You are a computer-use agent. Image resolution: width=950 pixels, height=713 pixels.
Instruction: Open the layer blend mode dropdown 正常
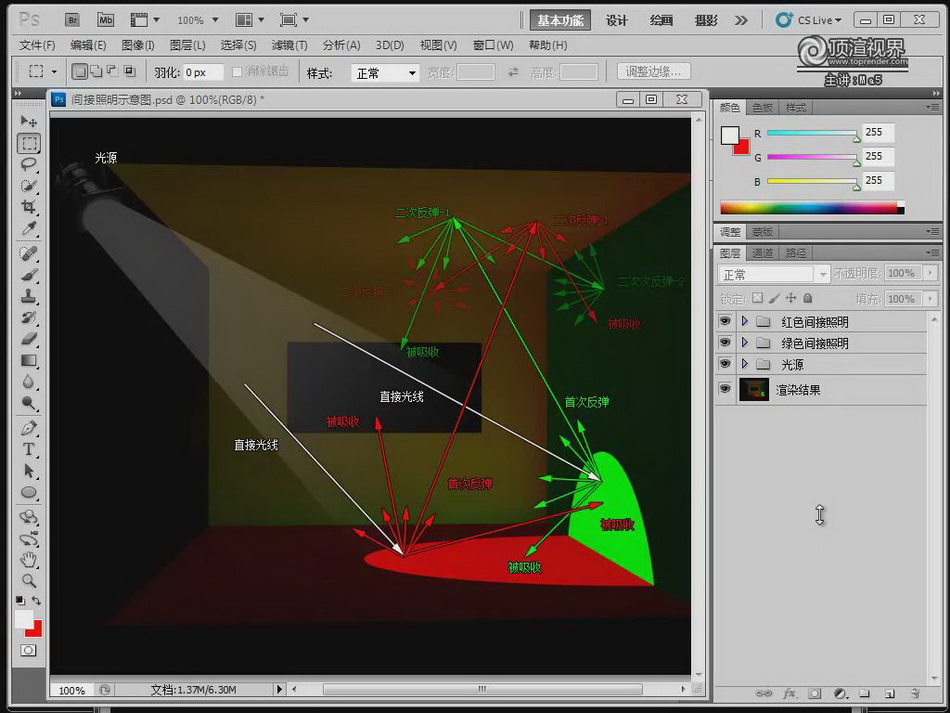coord(775,274)
